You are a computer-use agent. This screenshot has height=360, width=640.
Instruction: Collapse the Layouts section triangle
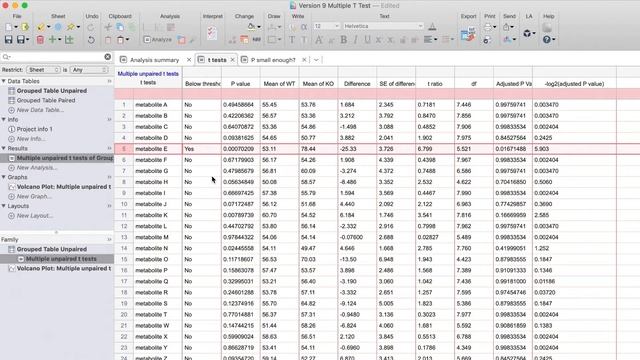(x=4, y=206)
